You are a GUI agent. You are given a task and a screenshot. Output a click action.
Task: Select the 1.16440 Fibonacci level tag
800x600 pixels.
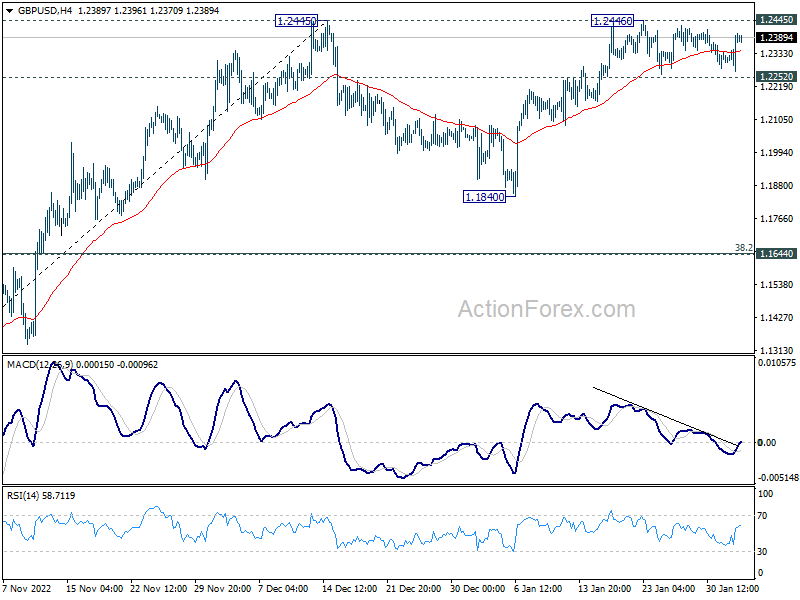[776, 254]
